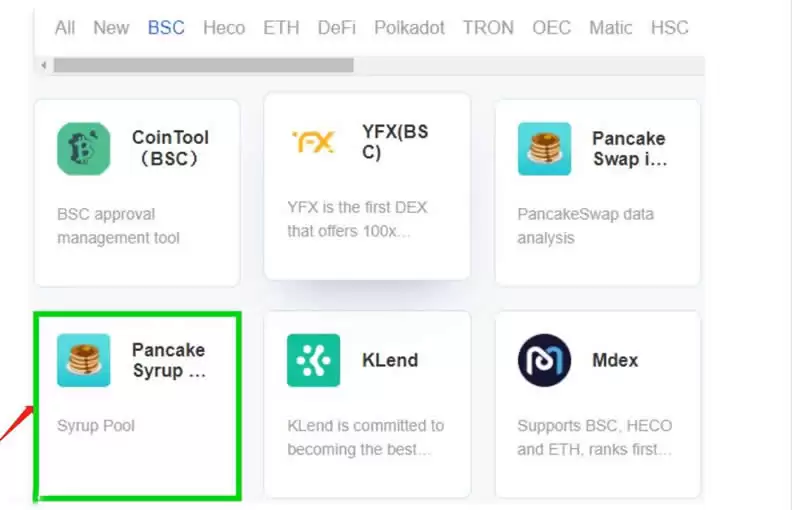800x510 pixels.
Task: Open the Heco category tab
Action: (224, 28)
